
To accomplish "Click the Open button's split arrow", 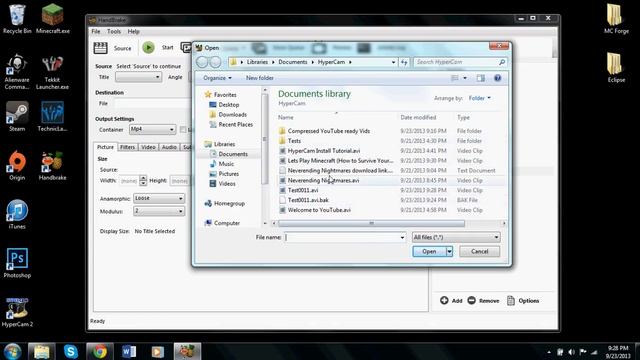I will (449, 251).
